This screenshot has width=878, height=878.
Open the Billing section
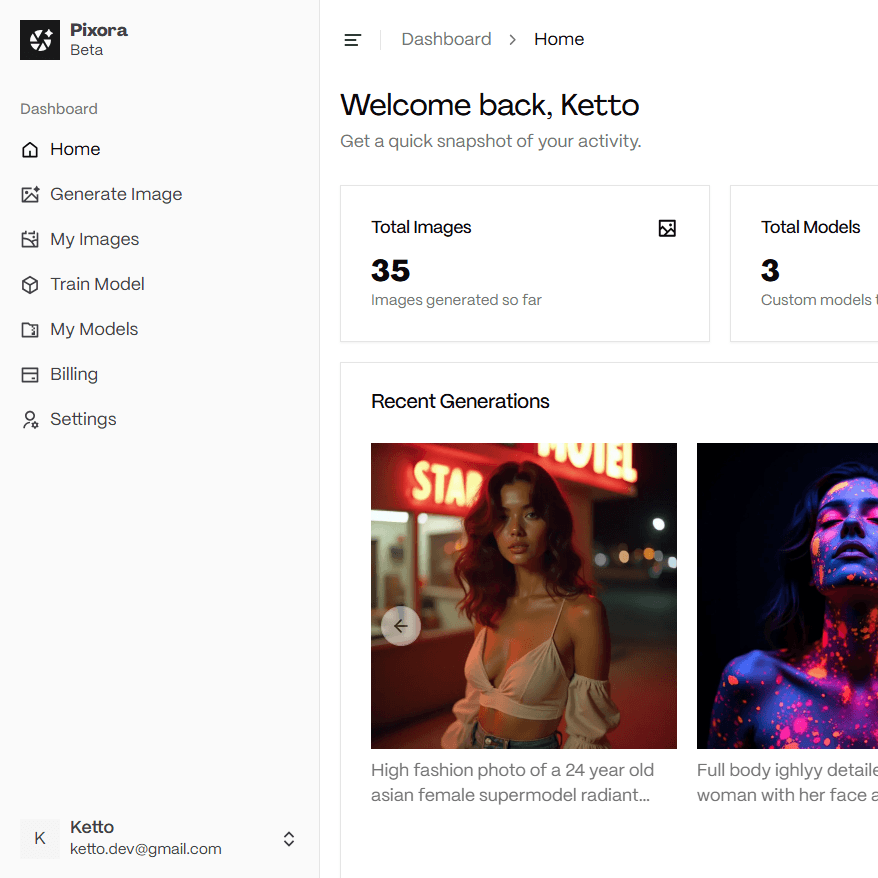160,374
